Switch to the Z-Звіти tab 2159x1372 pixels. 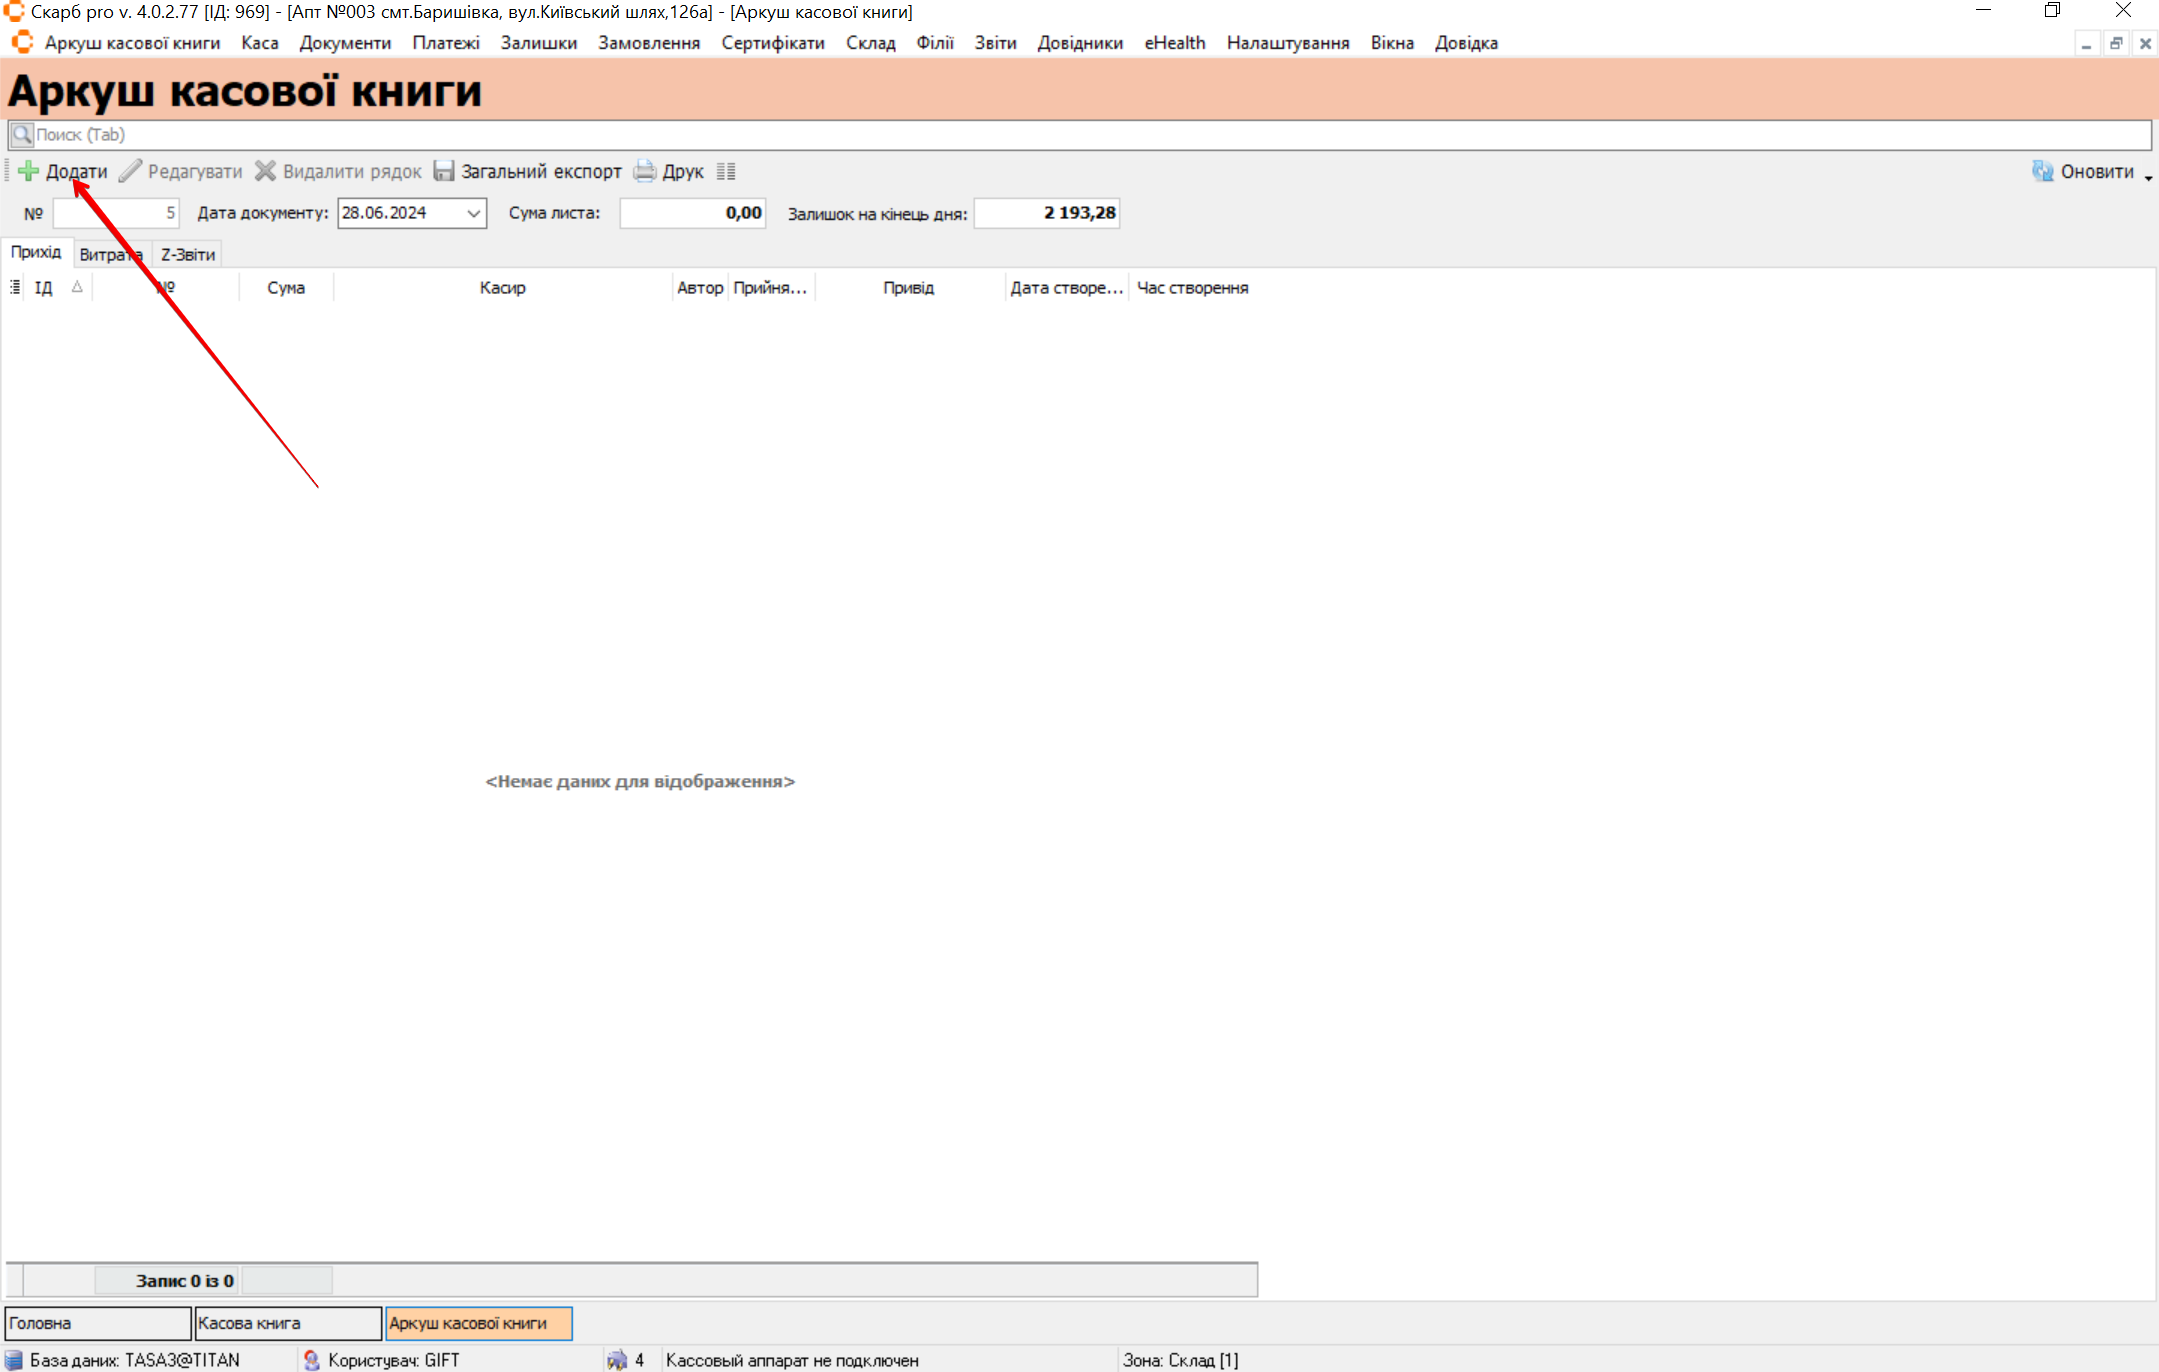pos(188,254)
